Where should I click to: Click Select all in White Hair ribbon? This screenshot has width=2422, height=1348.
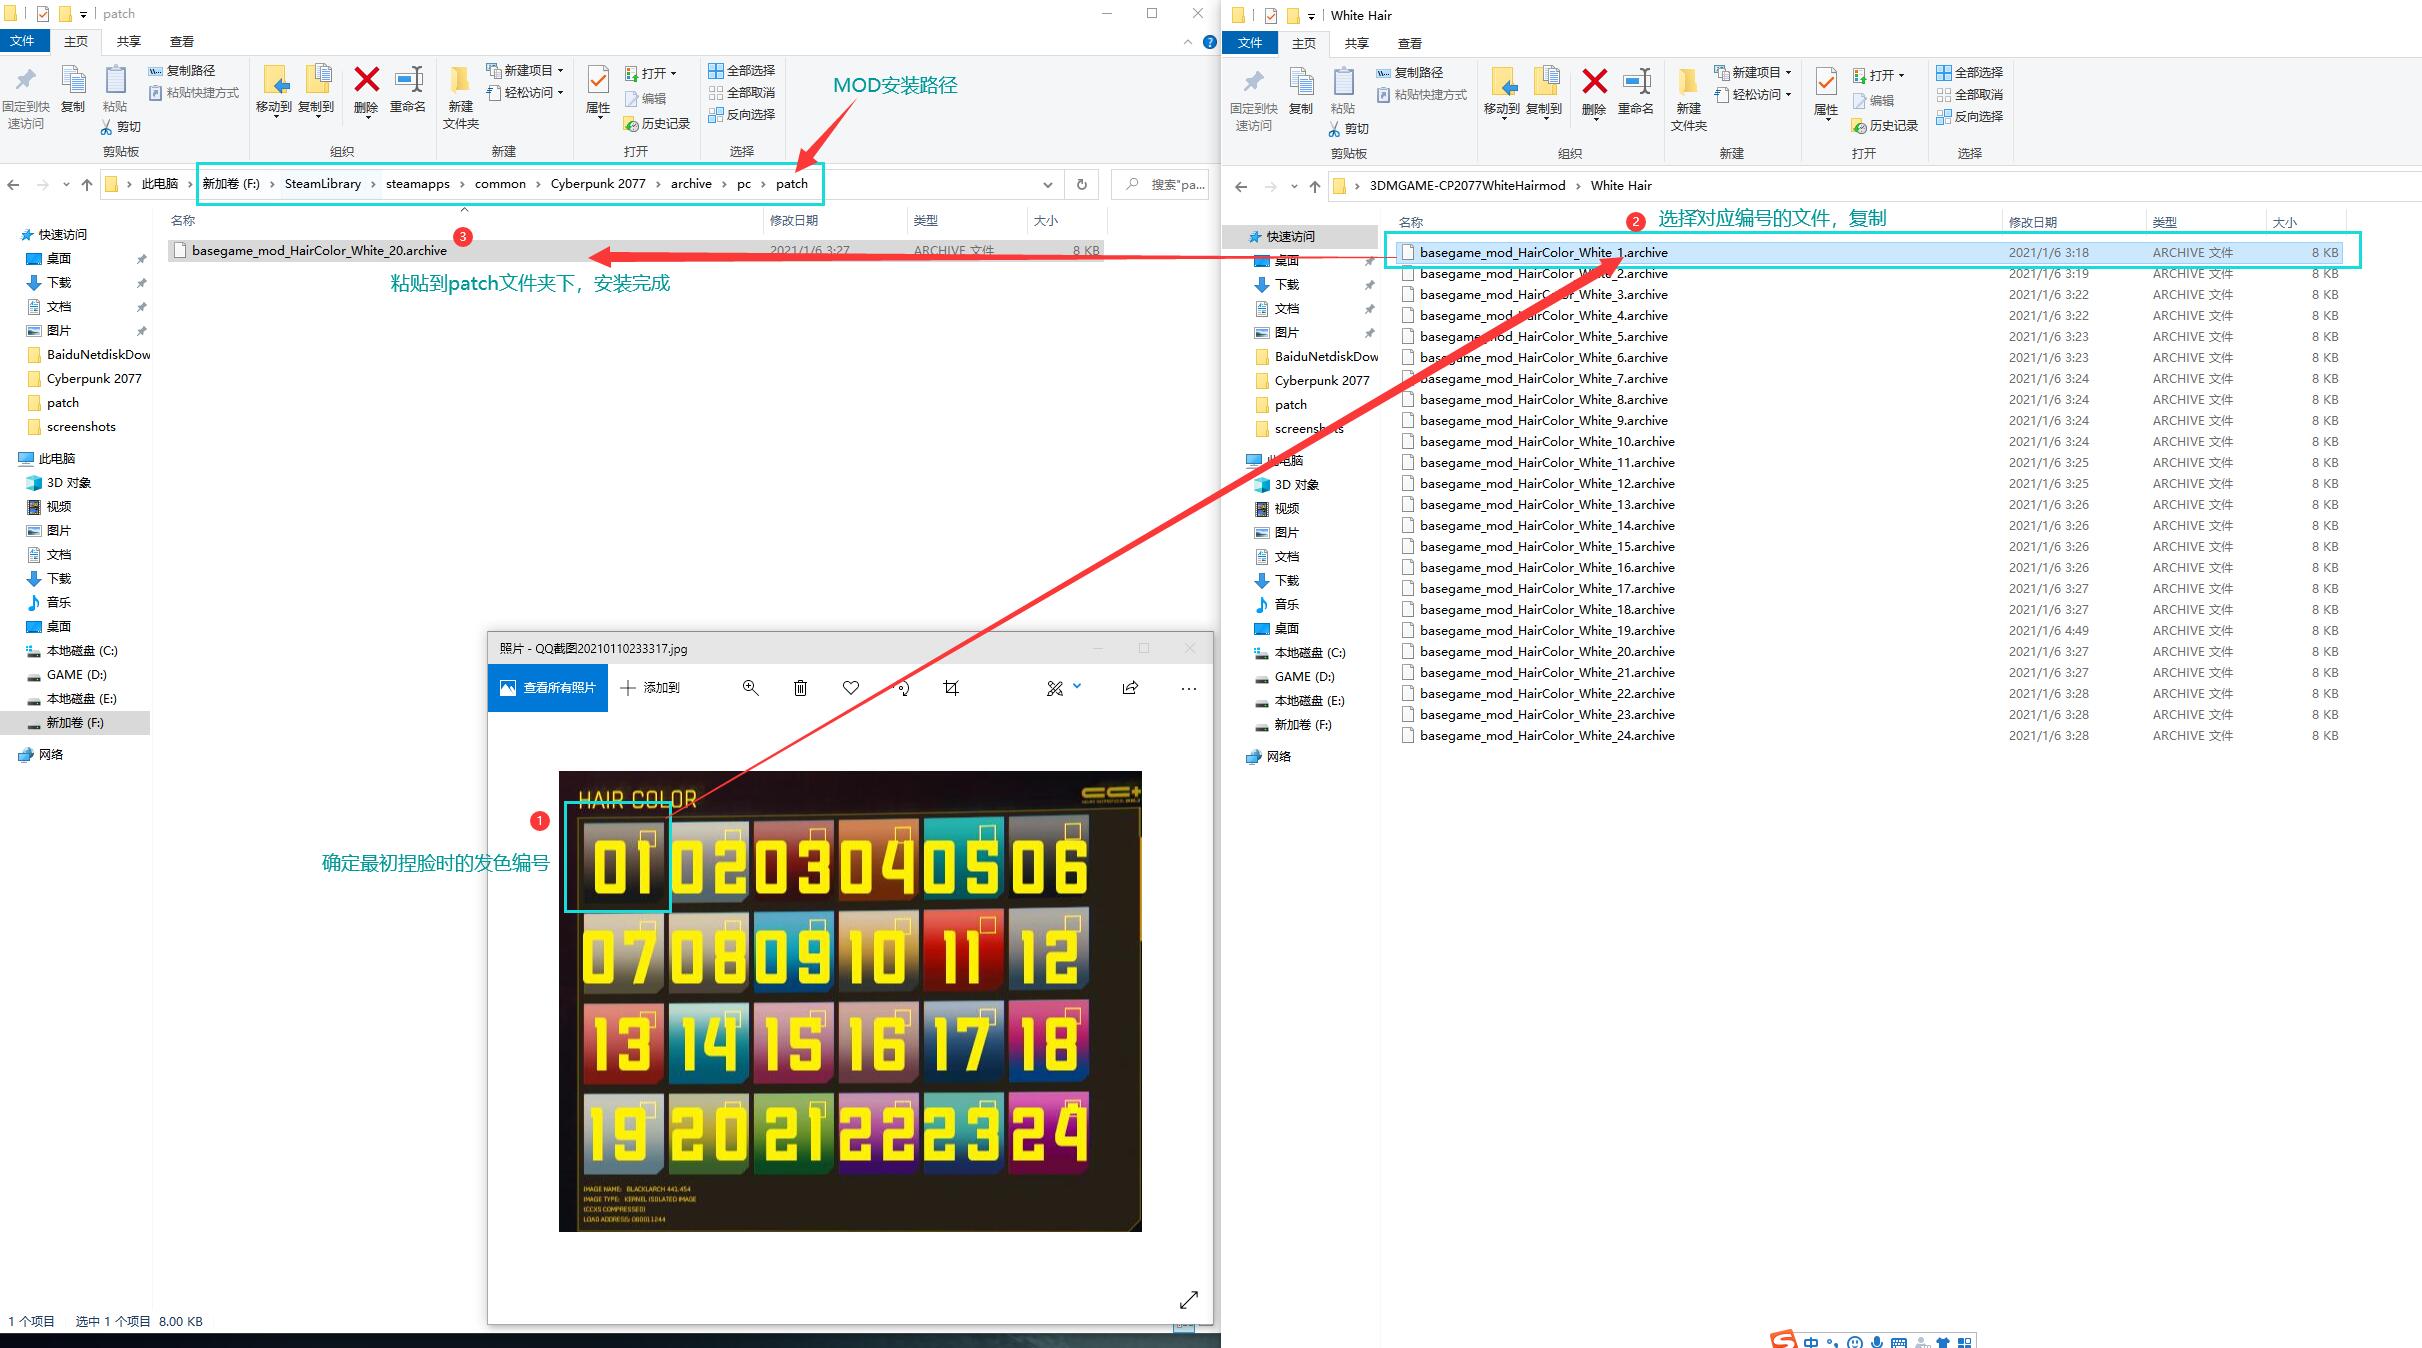[1969, 72]
